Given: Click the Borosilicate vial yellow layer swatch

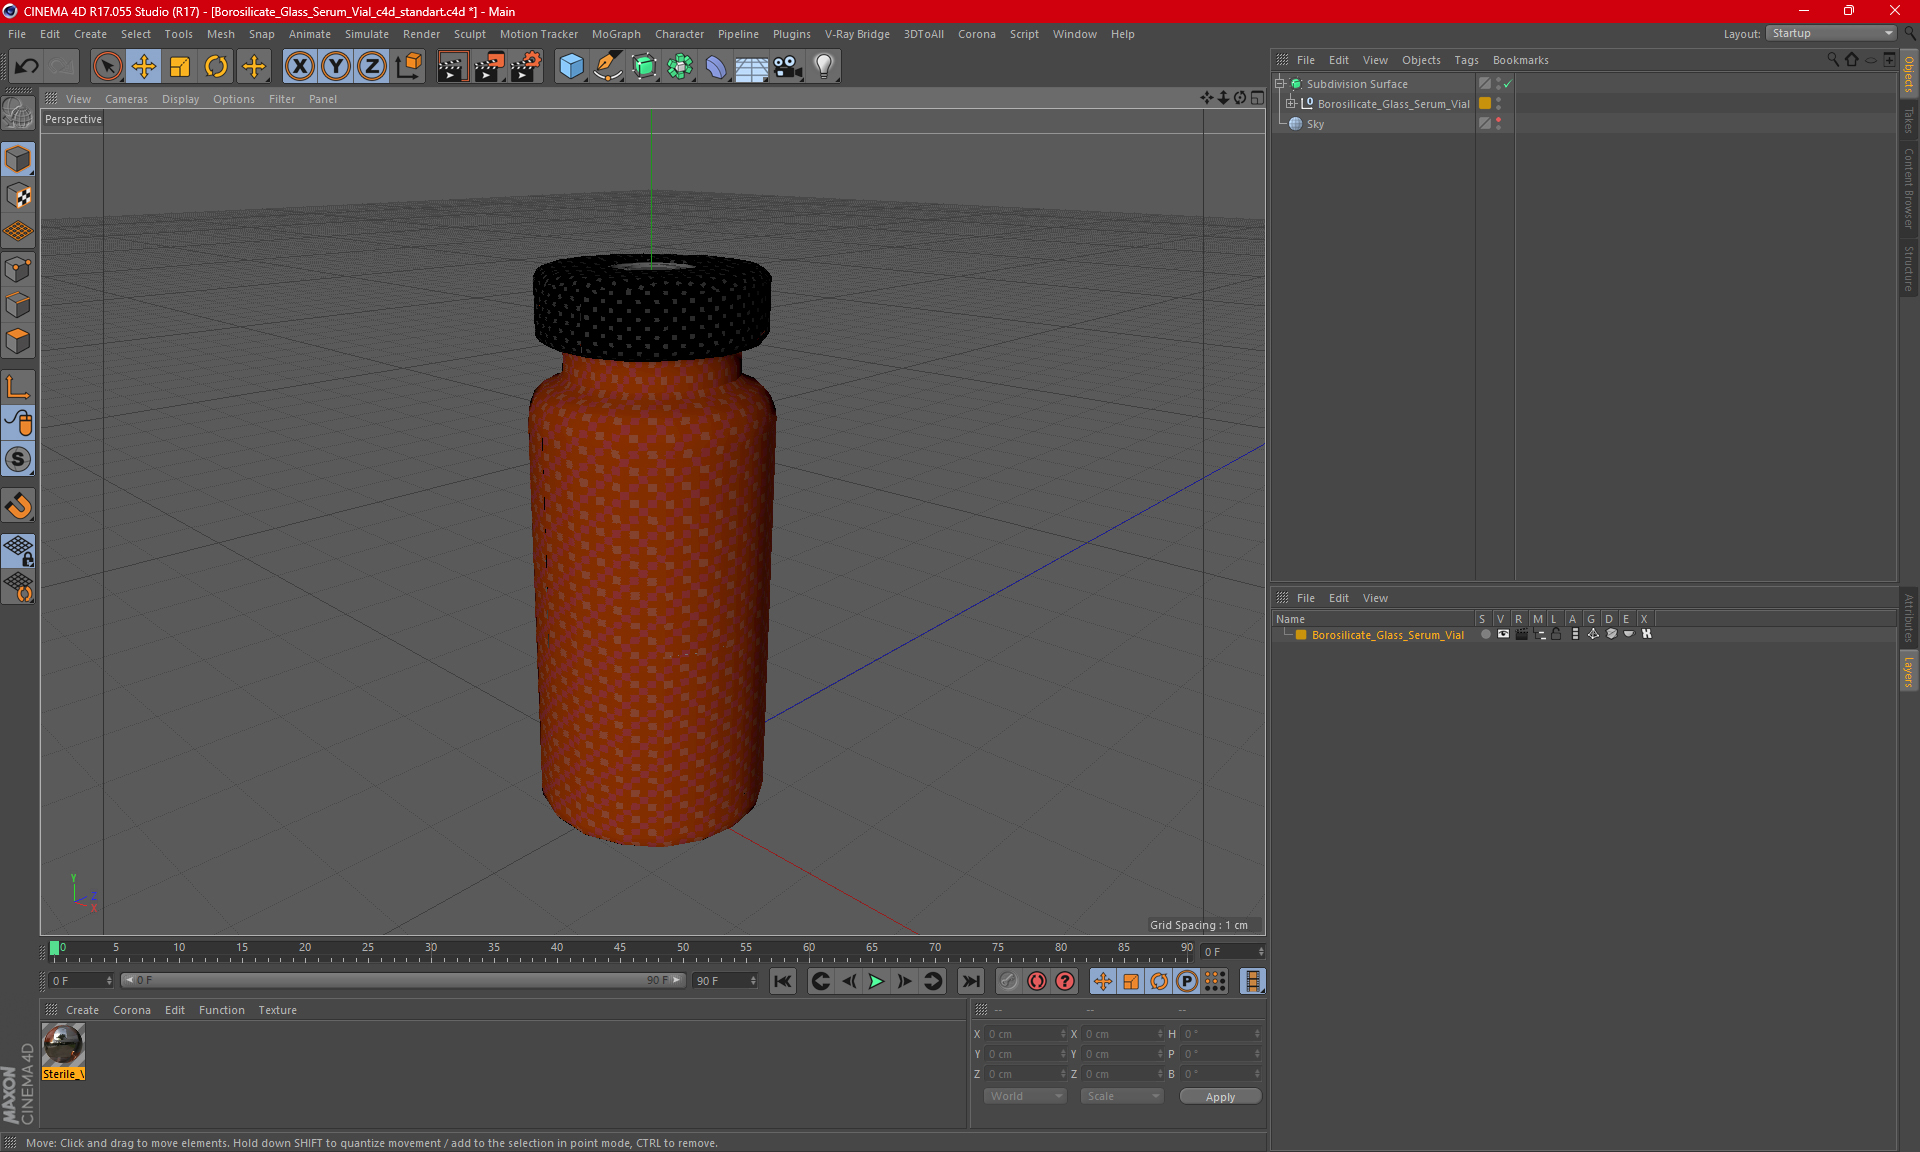Looking at the screenshot, I should [1485, 103].
